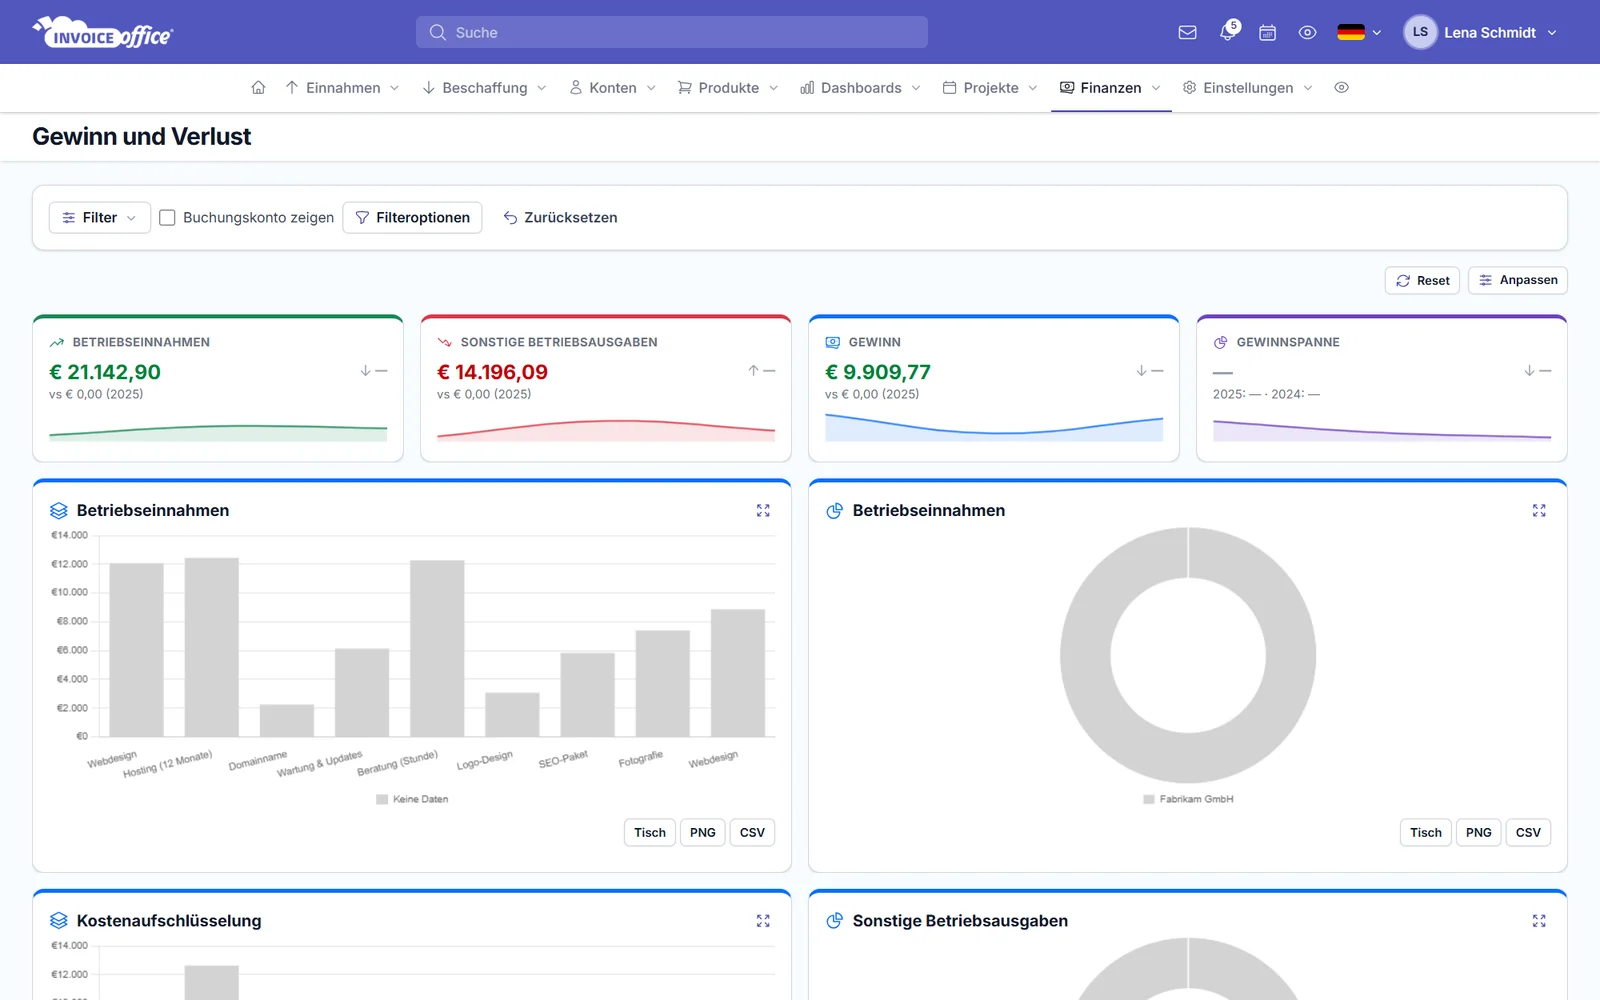The image size is (1600, 1000).
Task: Click the Domainname bar in chart
Action: click(x=287, y=721)
